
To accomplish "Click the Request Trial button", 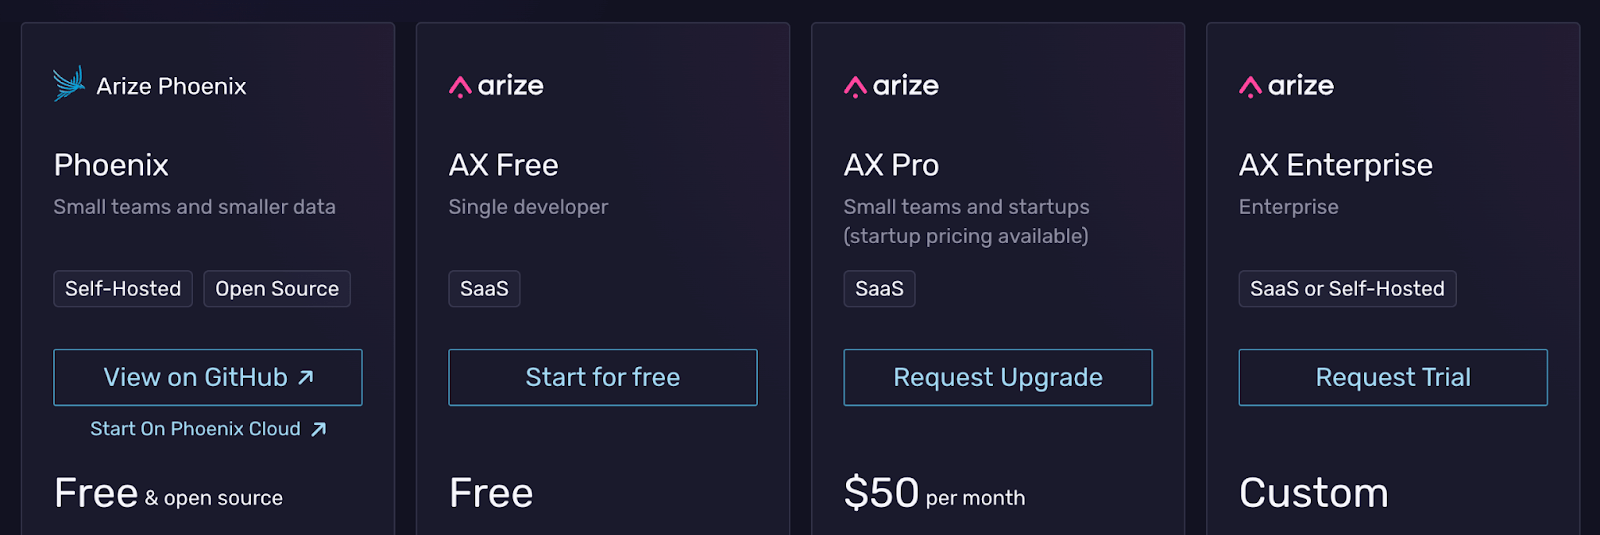I will (1392, 377).
